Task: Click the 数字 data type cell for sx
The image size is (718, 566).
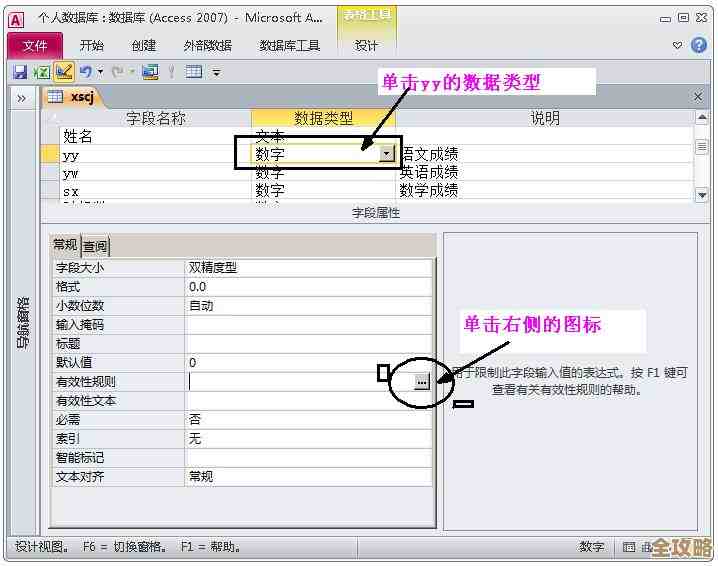Action: pyautogui.click(x=323, y=190)
